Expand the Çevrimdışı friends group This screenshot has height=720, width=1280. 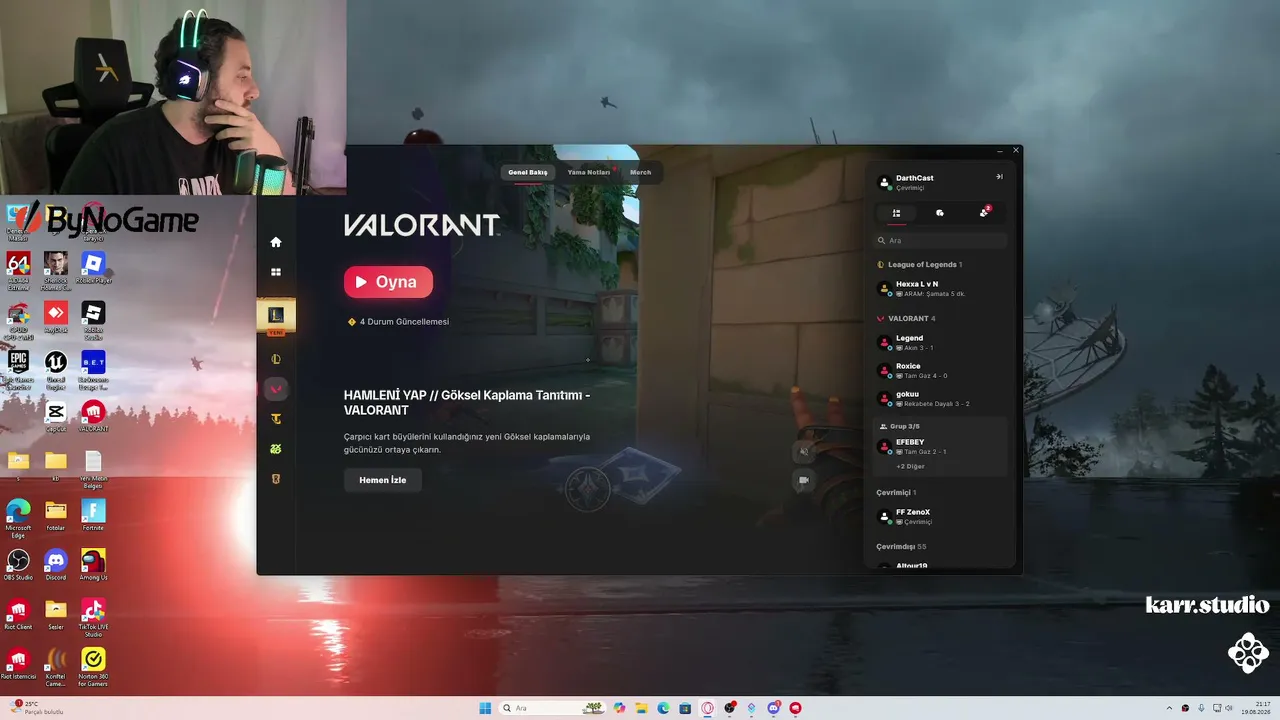tap(901, 547)
